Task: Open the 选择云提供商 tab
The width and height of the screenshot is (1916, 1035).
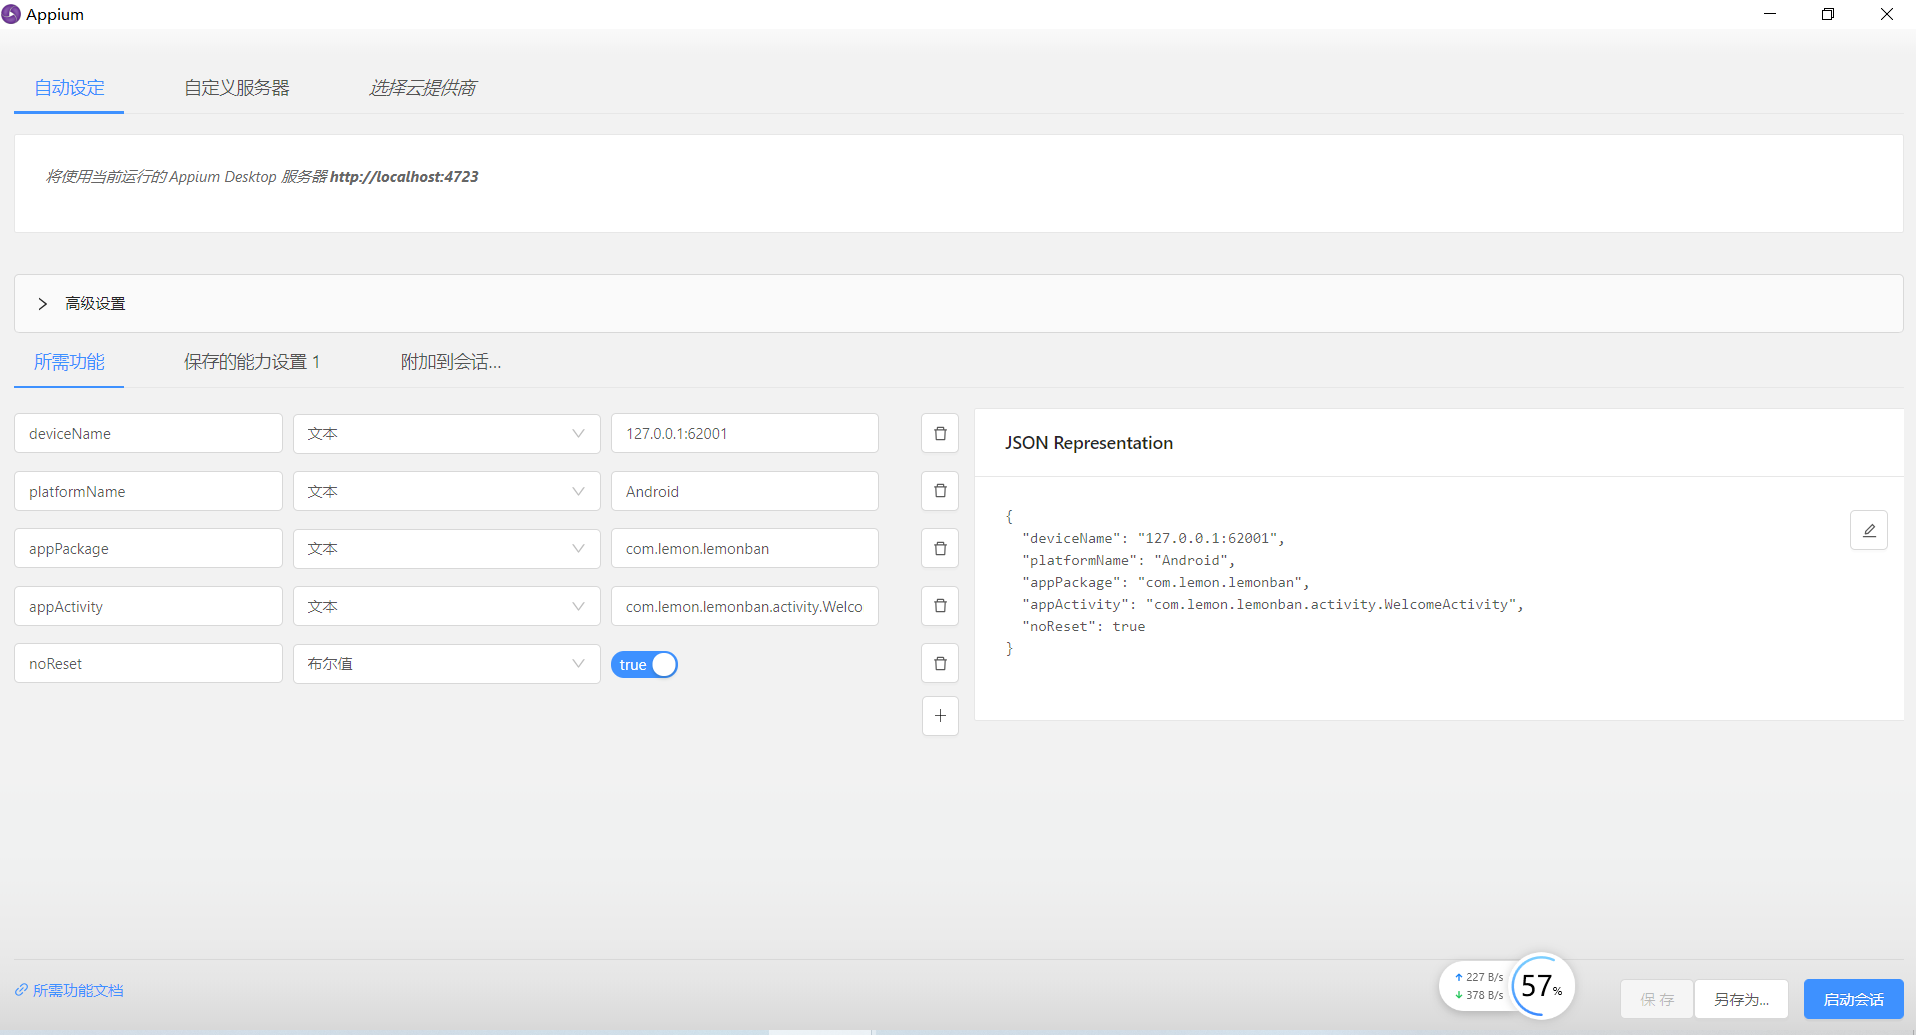Action: tap(423, 88)
